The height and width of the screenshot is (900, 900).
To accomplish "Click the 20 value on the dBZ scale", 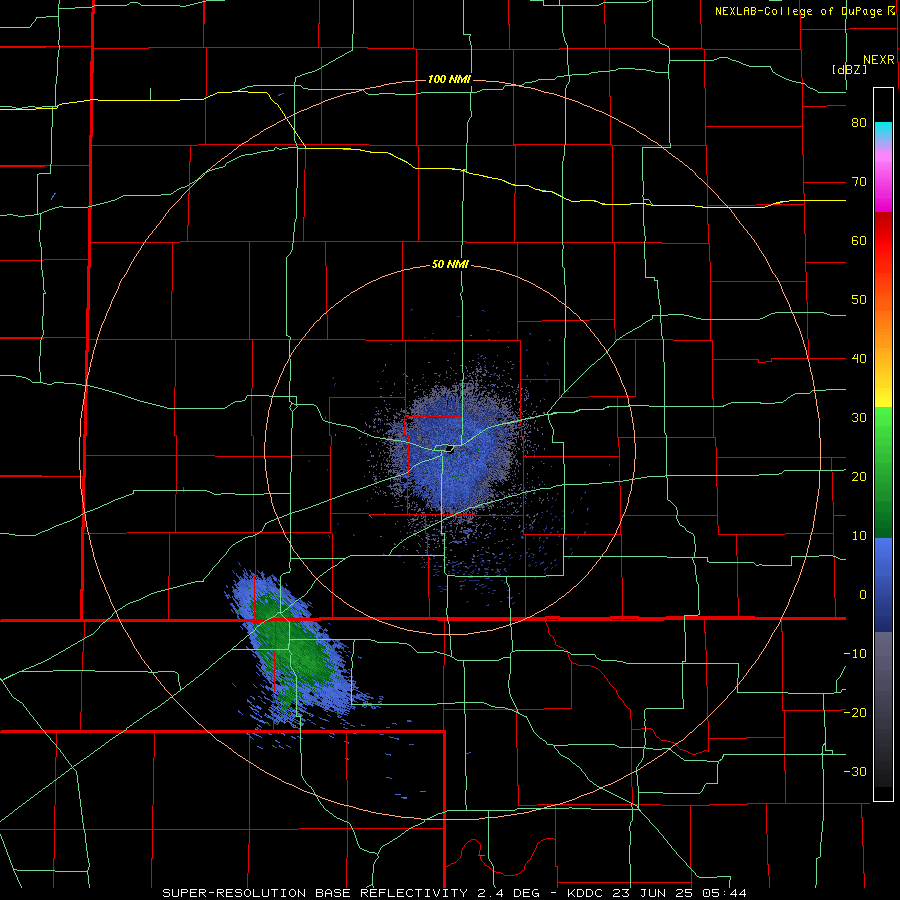I will [x=859, y=477].
